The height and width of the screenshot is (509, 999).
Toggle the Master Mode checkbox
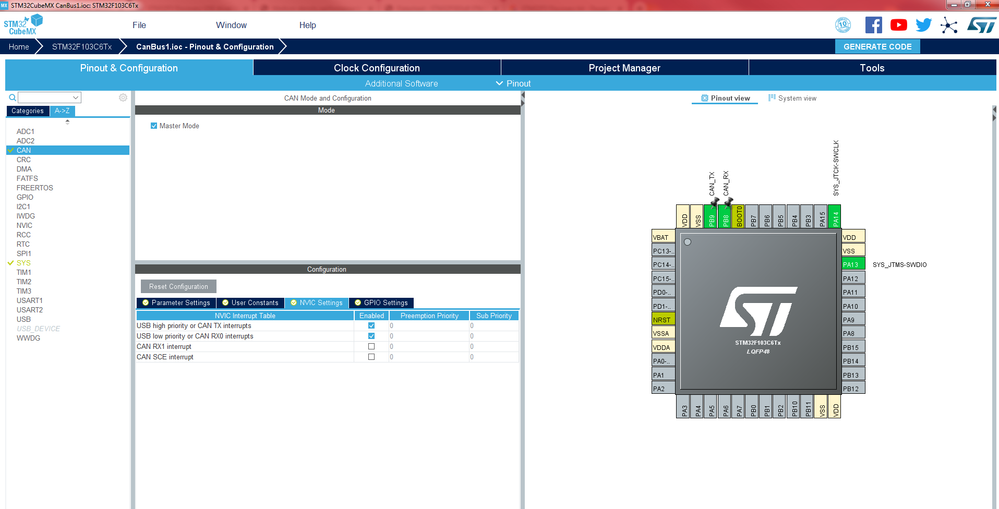click(x=154, y=126)
